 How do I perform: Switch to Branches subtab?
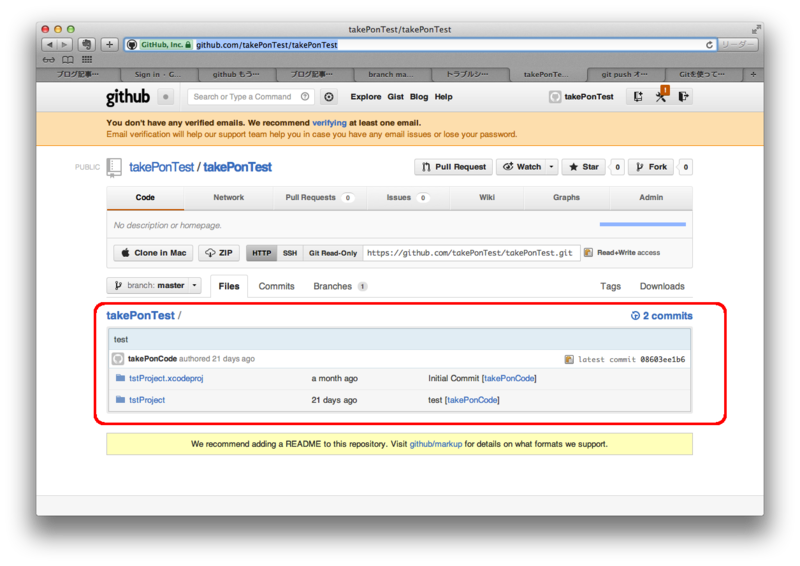[x=339, y=286]
